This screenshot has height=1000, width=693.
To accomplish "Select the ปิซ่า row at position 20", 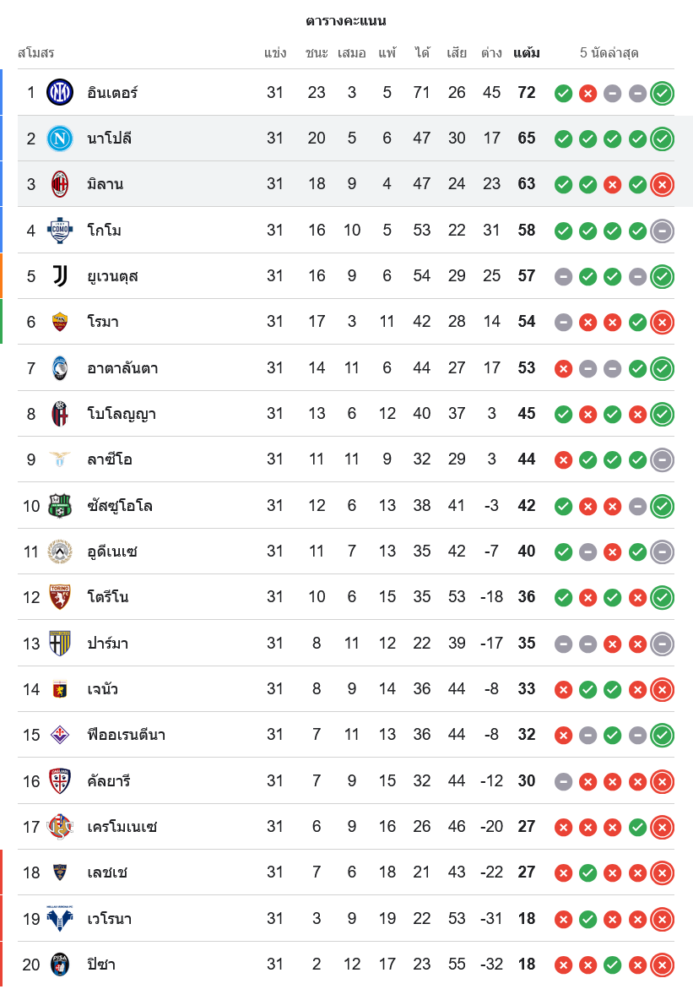I will [346, 965].
